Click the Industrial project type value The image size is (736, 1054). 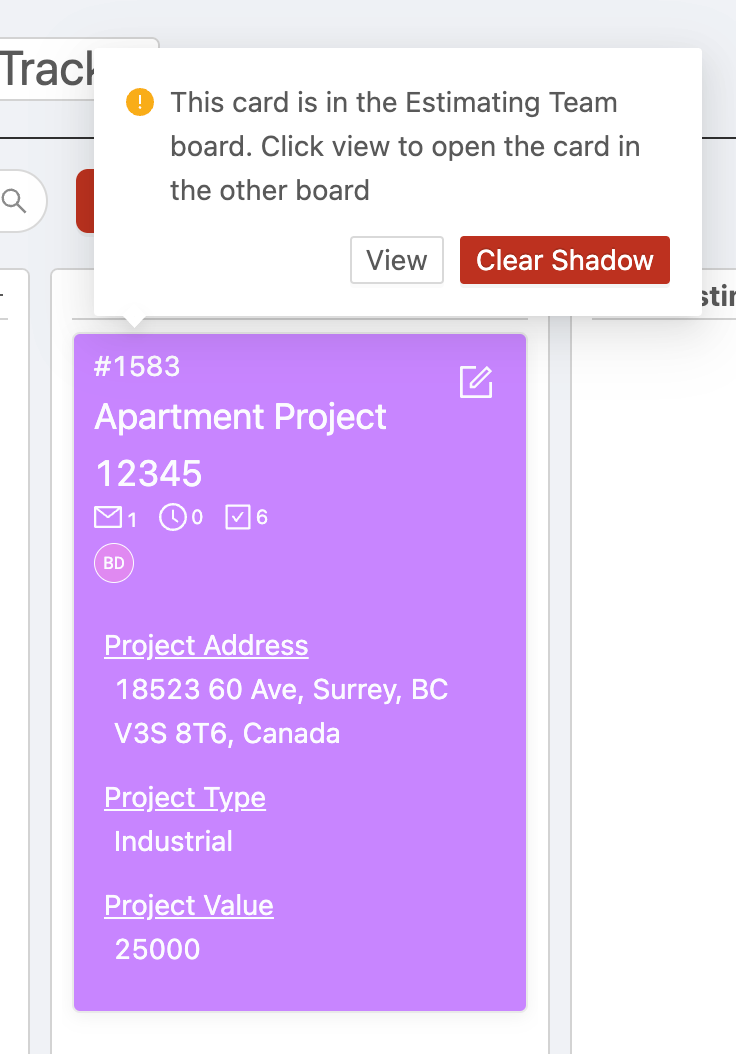click(x=173, y=842)
